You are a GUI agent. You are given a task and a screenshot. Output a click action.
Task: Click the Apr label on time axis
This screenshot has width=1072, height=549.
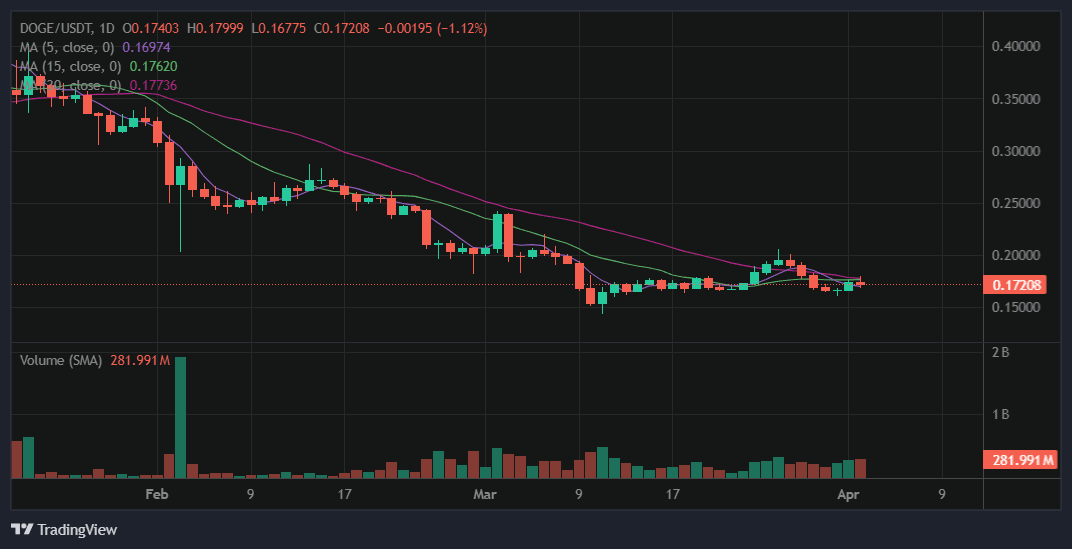click(849, 494)
